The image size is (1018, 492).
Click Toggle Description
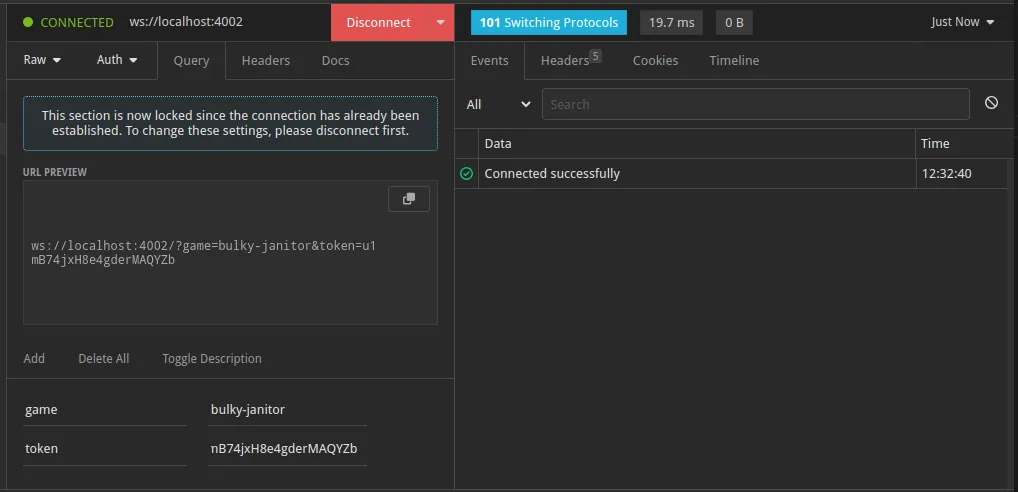pyautogui.click(x=212, y=358)
